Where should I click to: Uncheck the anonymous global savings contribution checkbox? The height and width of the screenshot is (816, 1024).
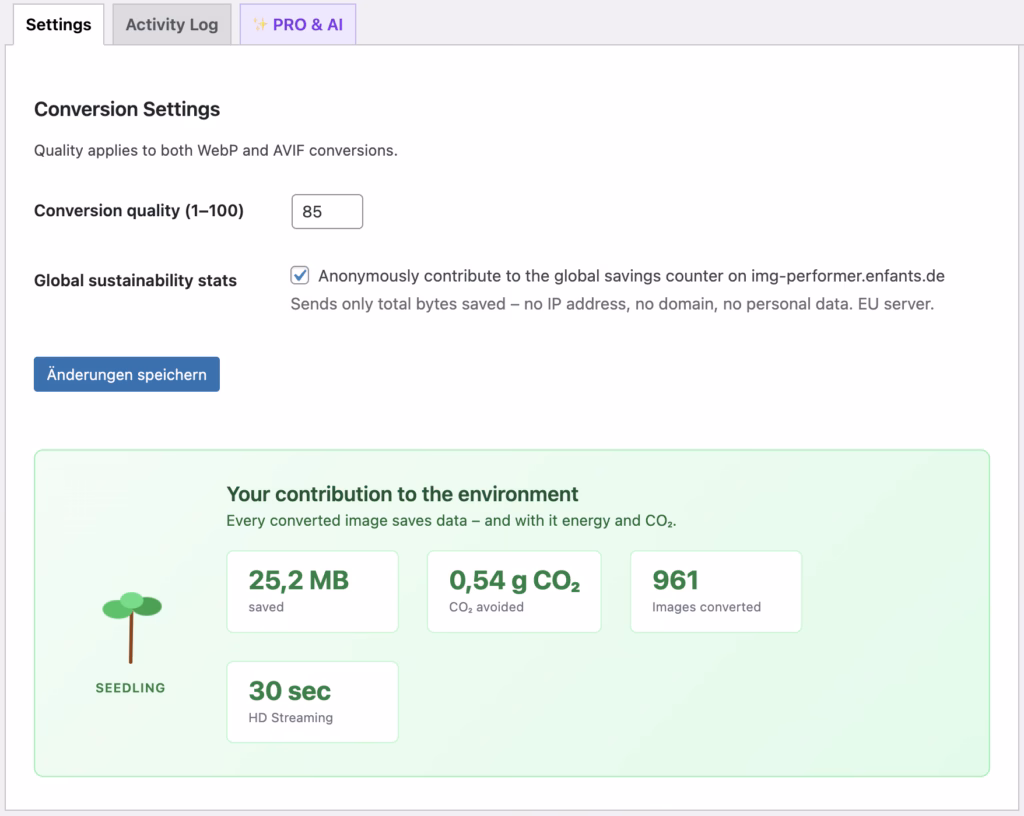click(x=300, y=275)
